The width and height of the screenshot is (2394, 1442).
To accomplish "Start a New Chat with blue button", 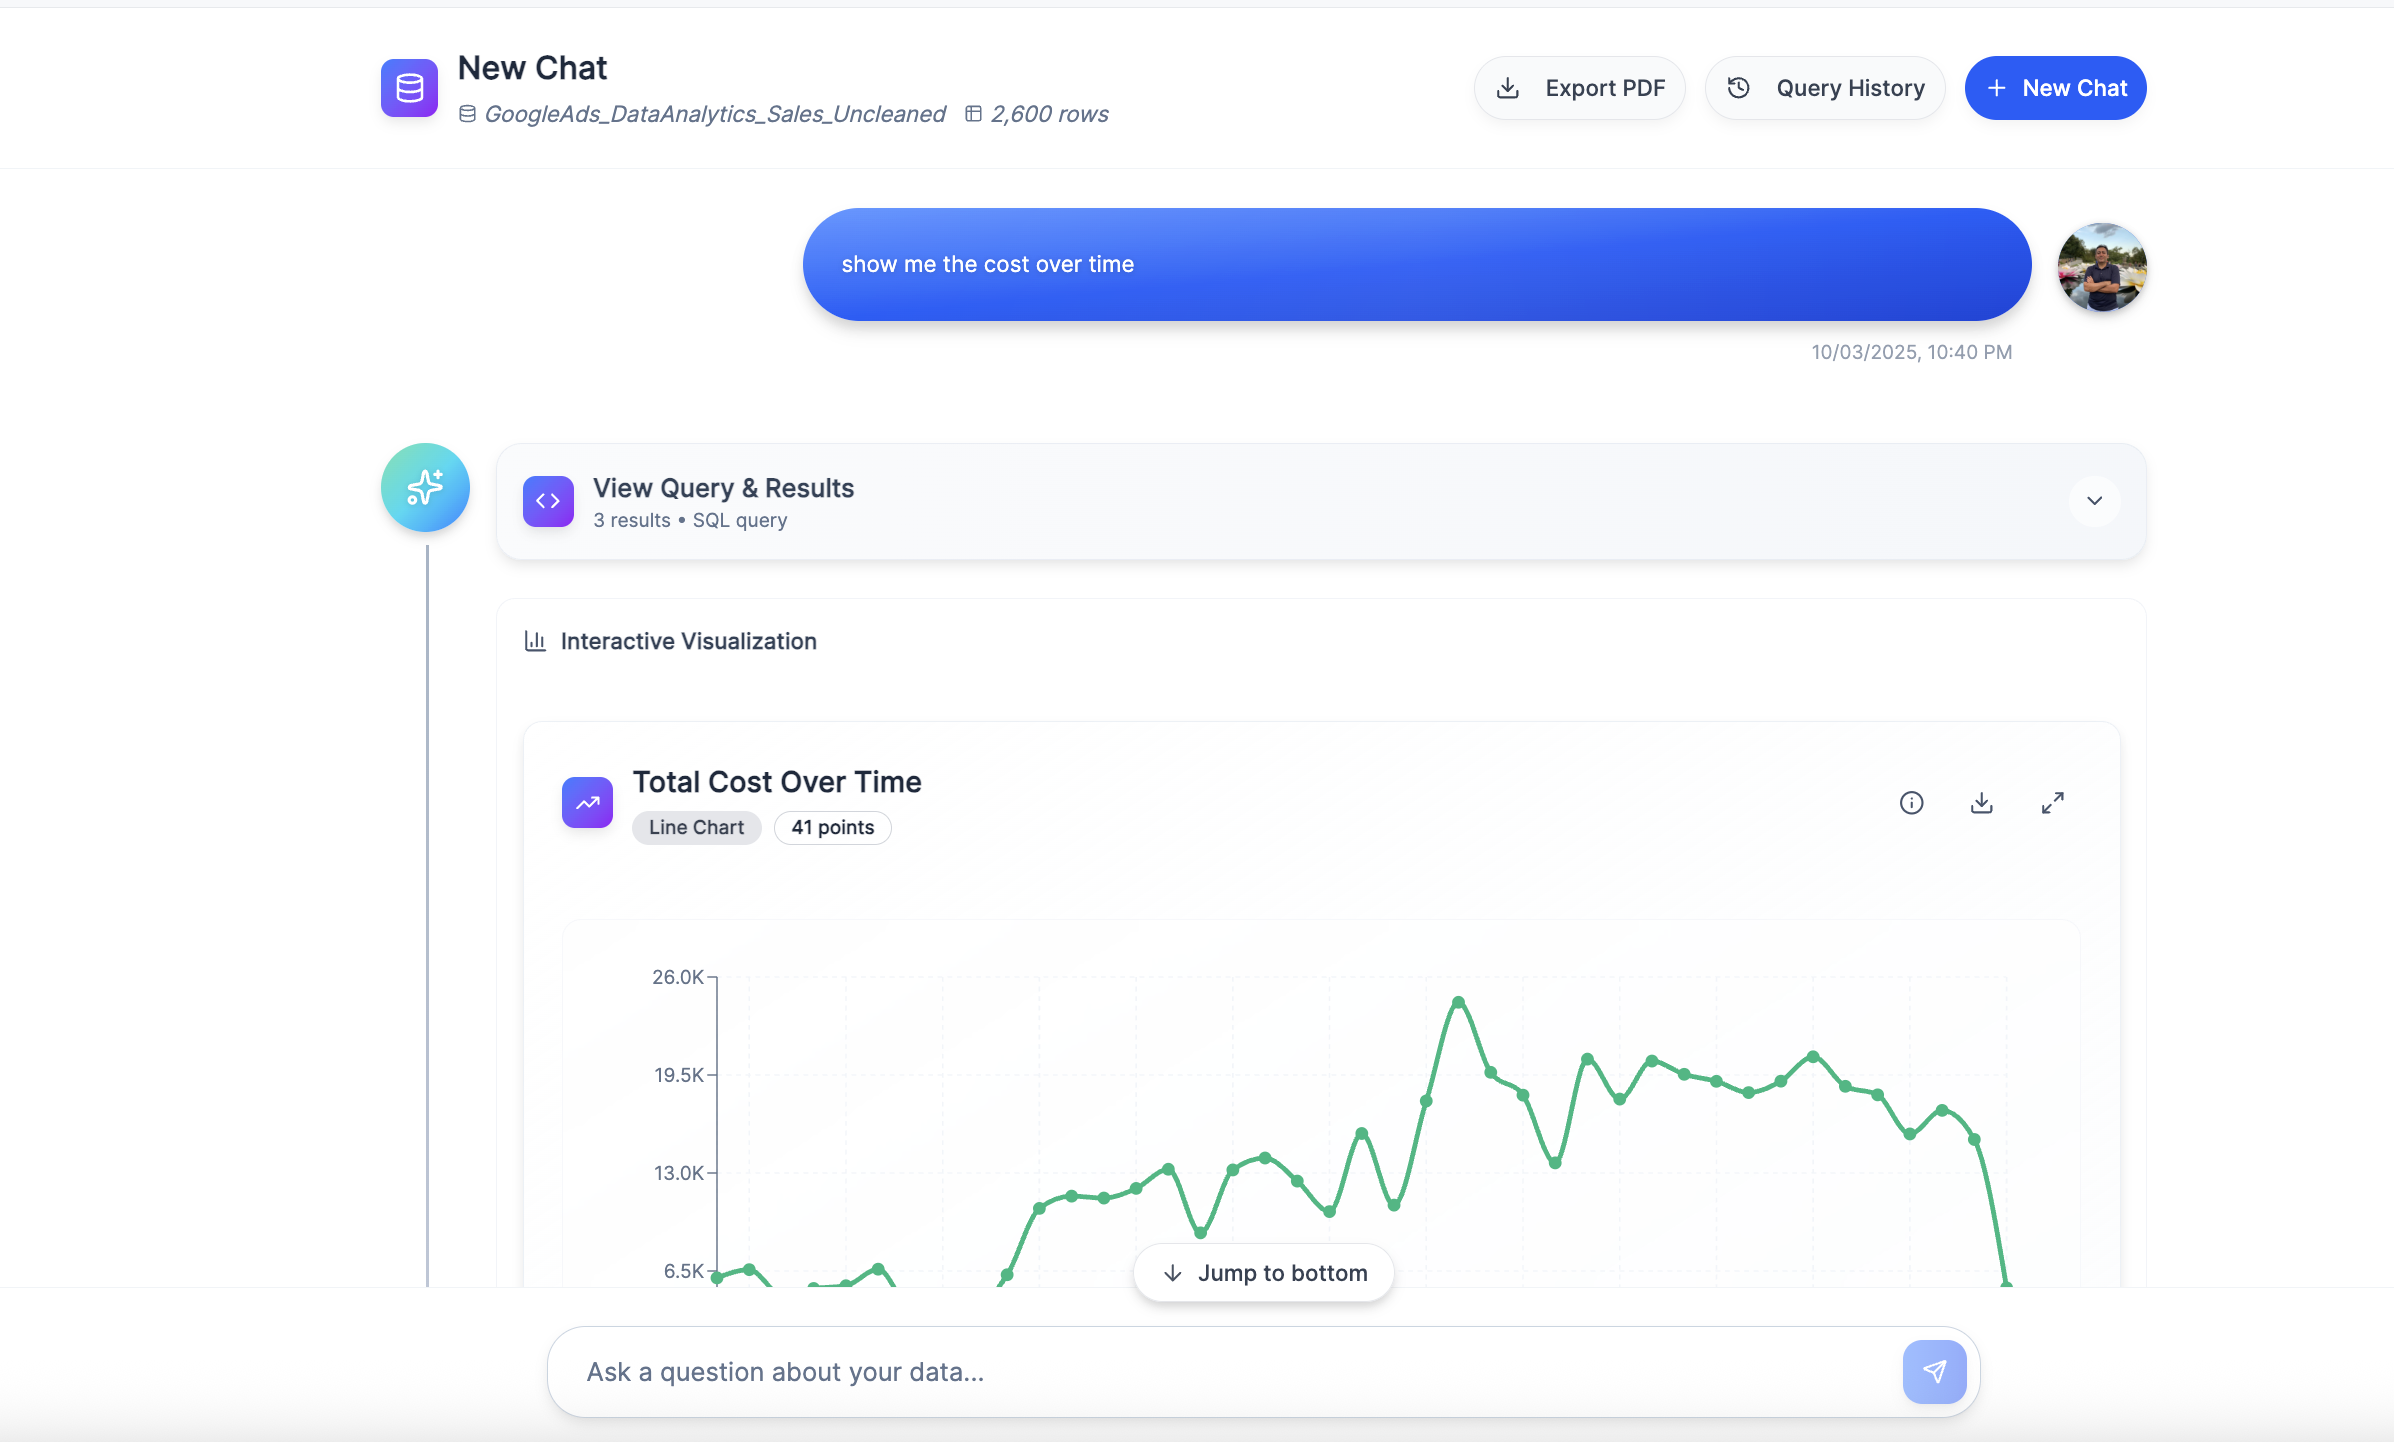I will point(2055,88).
